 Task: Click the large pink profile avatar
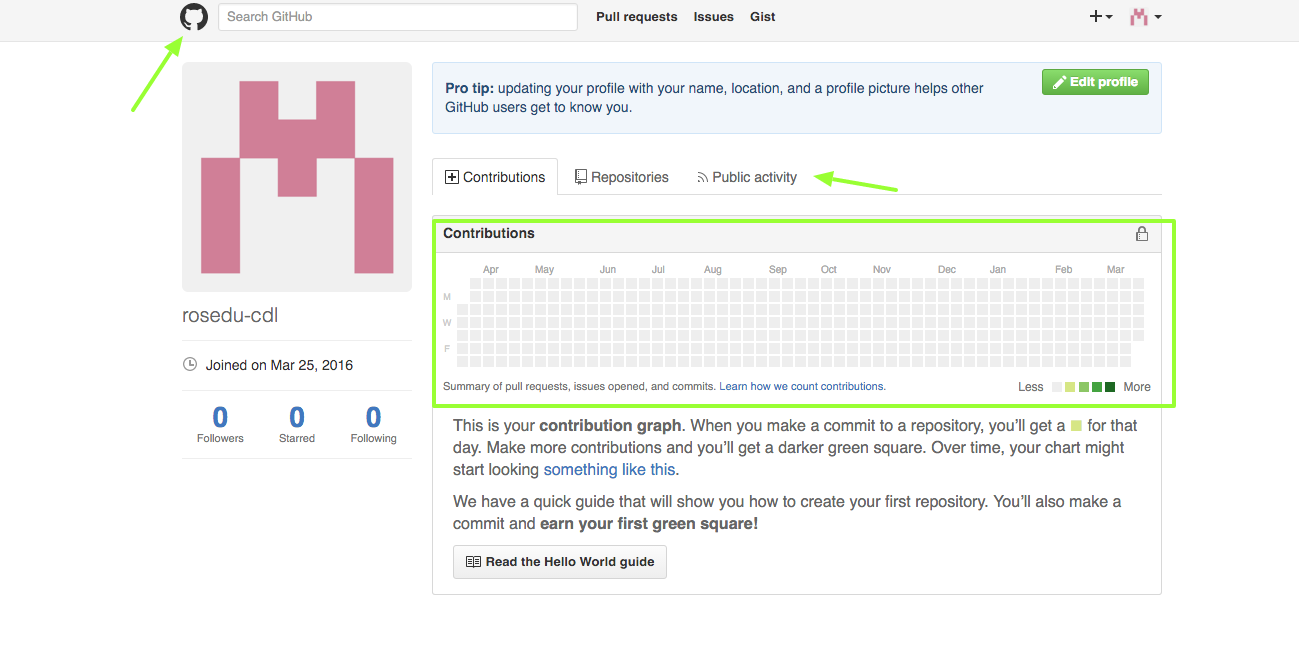(x=297, y=177)
